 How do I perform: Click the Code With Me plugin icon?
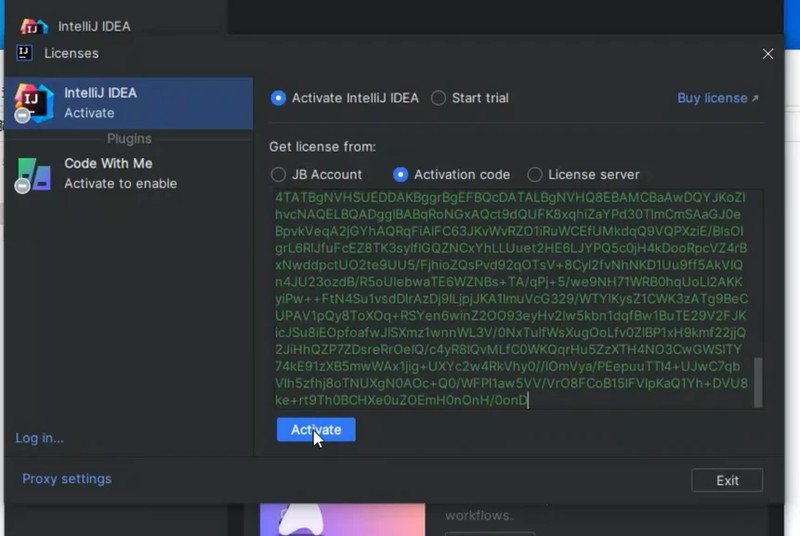[33, 173]
